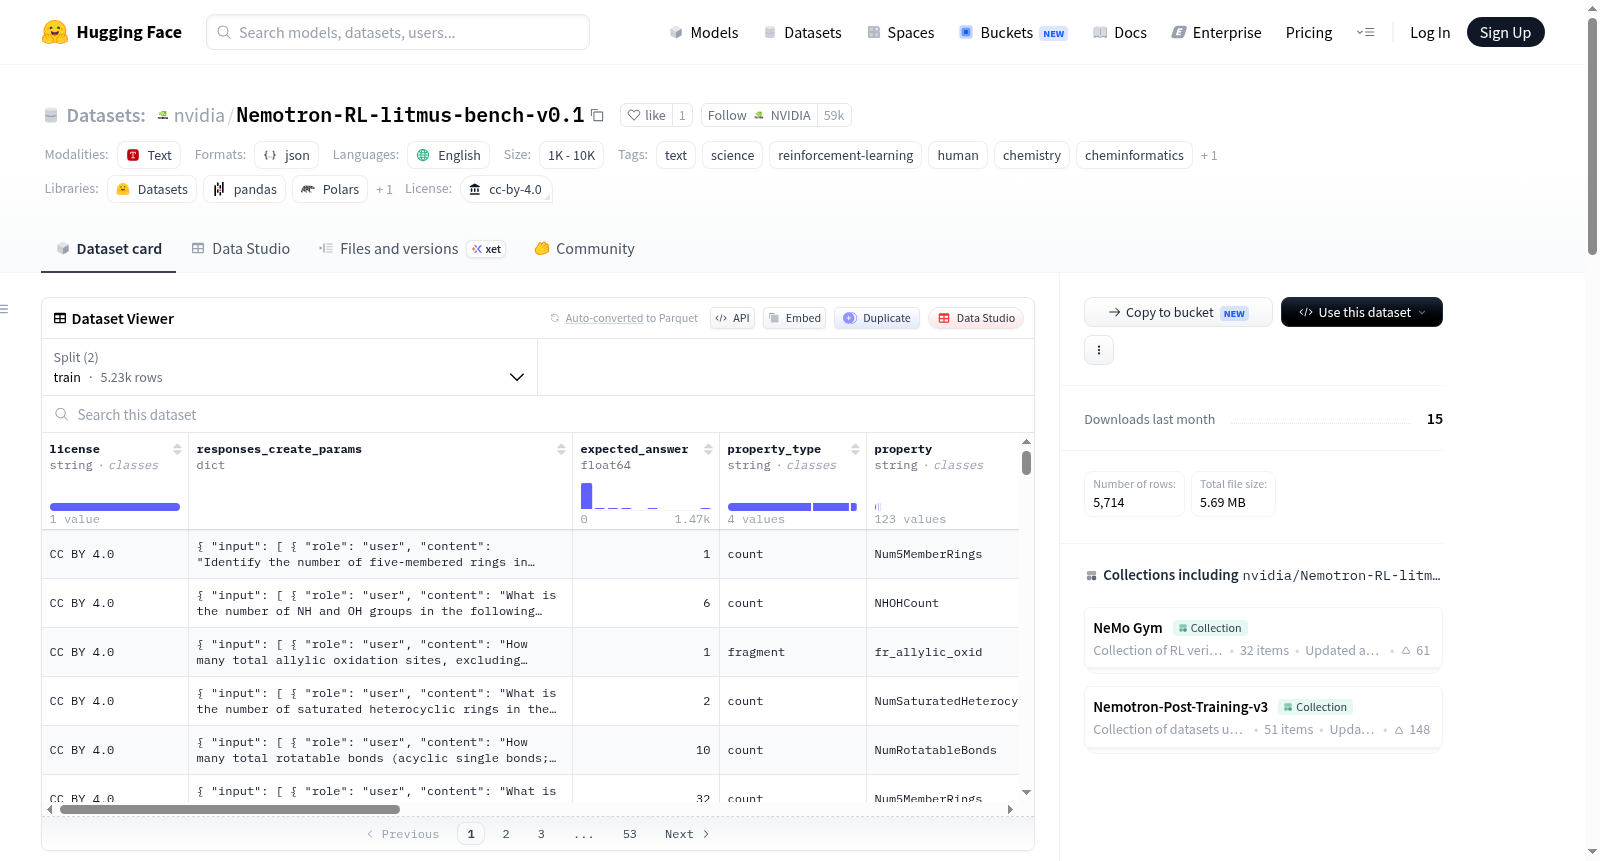Go to the Community tab
This screenshot has height=861, width=1600.
[584, 249]
